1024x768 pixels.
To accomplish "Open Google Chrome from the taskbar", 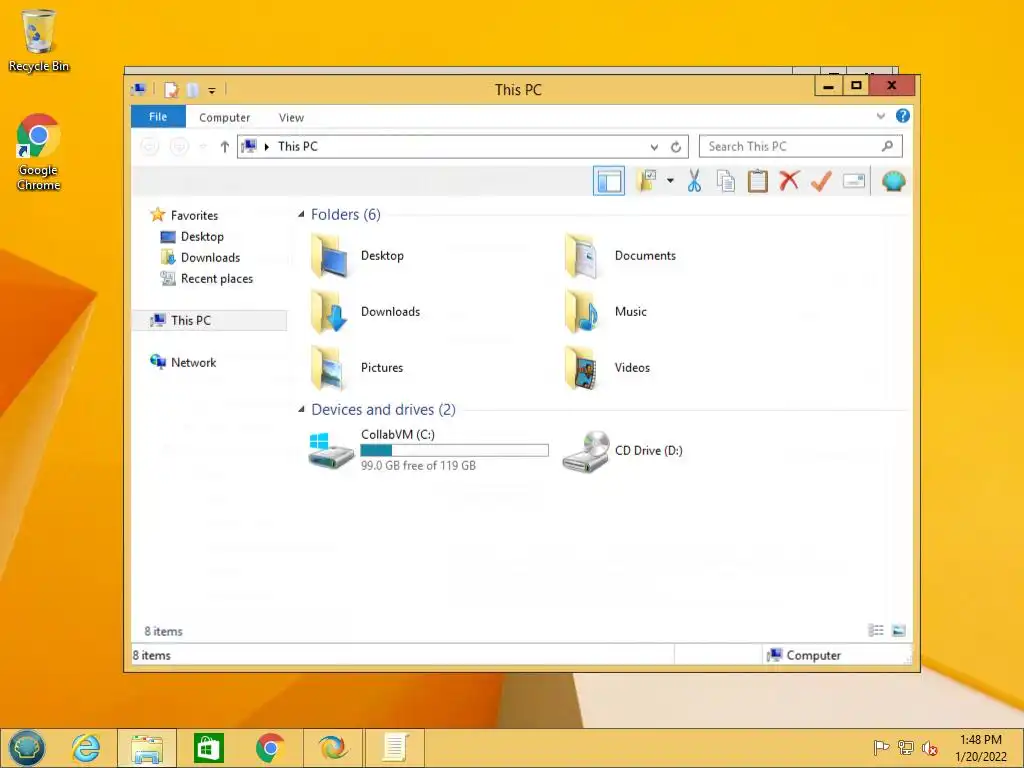I will pyautogui.click(x=270, y=748).
